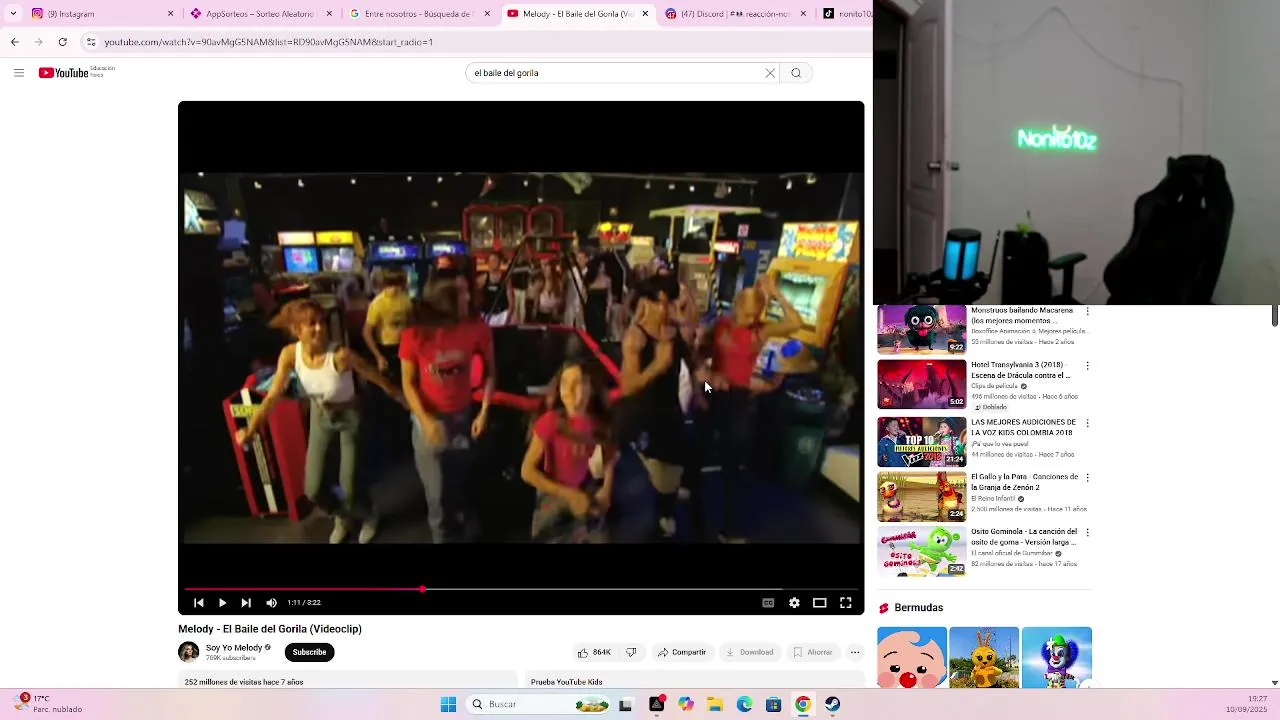Reload the current page
The image size is (1280, 720).
pyautogui.click(x=62, y=42)
